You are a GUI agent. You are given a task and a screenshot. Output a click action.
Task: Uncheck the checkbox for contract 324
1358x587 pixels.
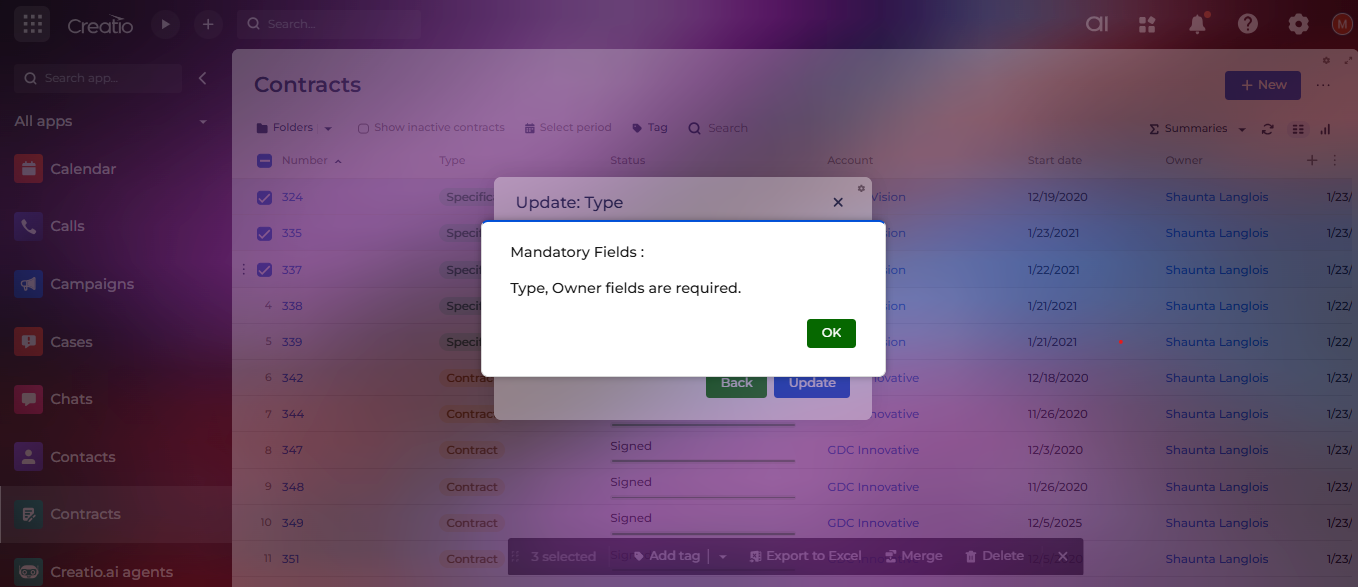pyautogui.click(x=264, y=198)
